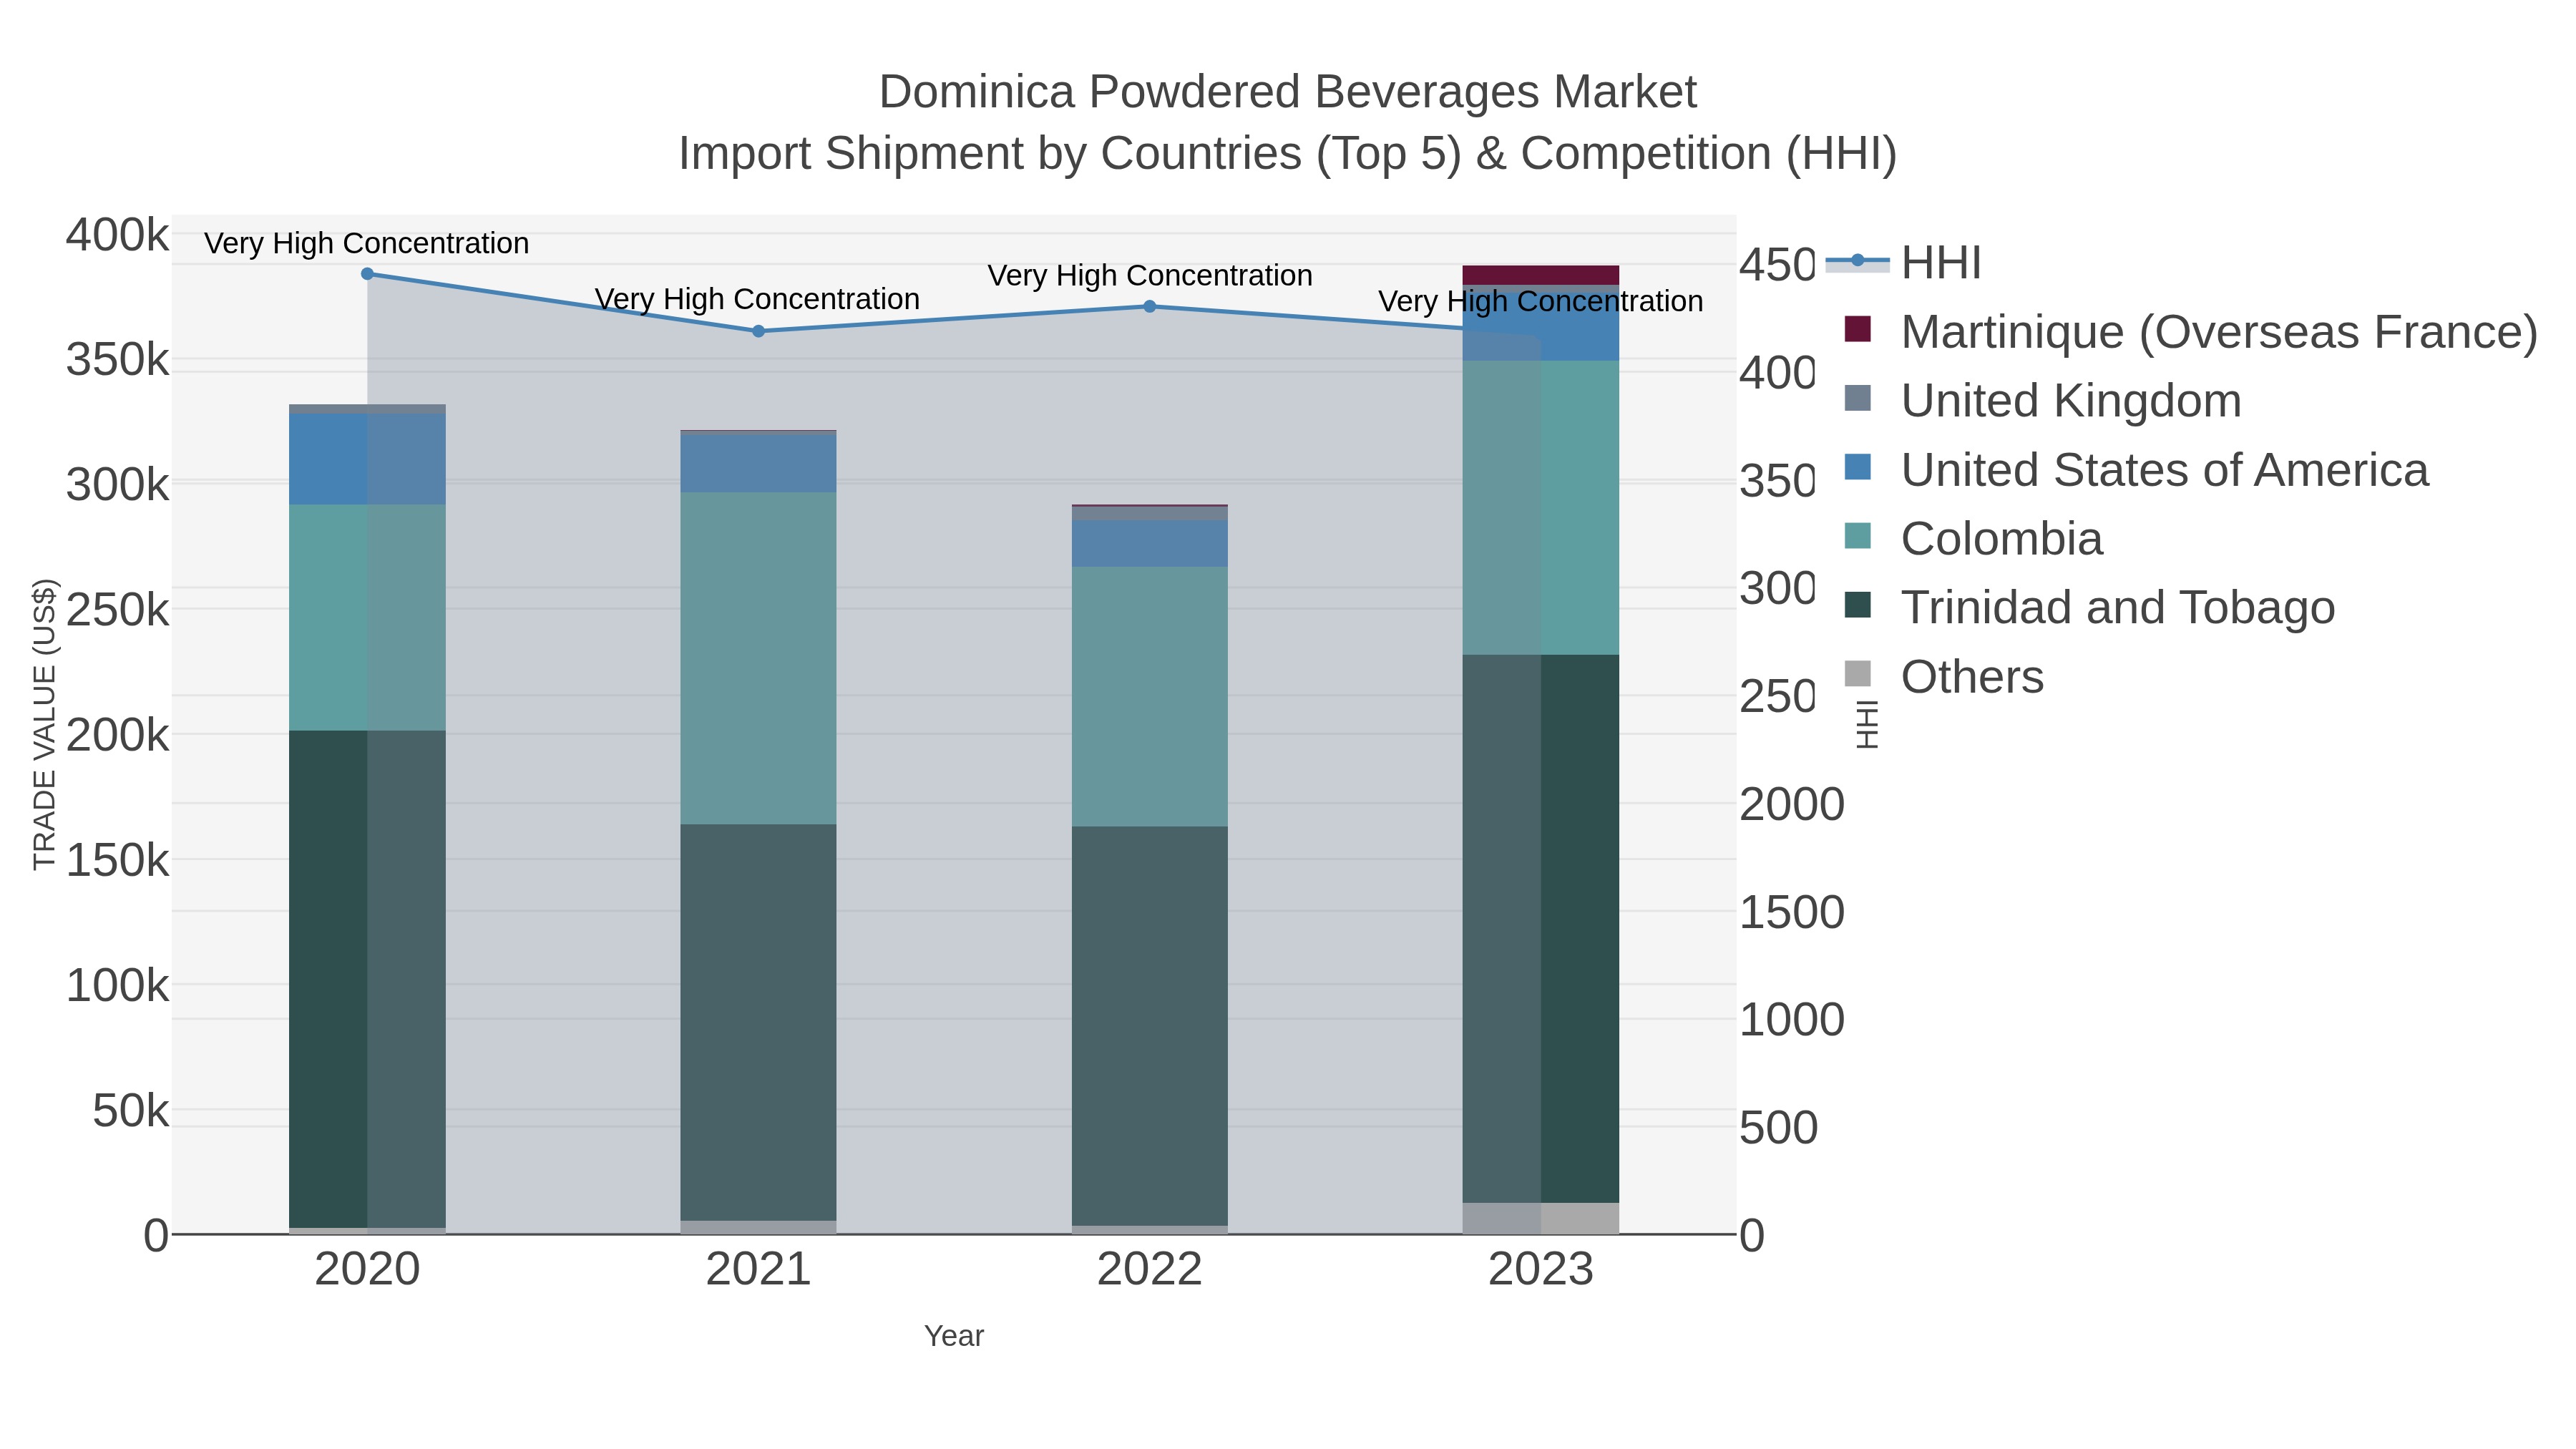Click the Dominica Powdered Beverages Market title
Viewport: 2576px width, 1449px height.
coord(1288,92)
